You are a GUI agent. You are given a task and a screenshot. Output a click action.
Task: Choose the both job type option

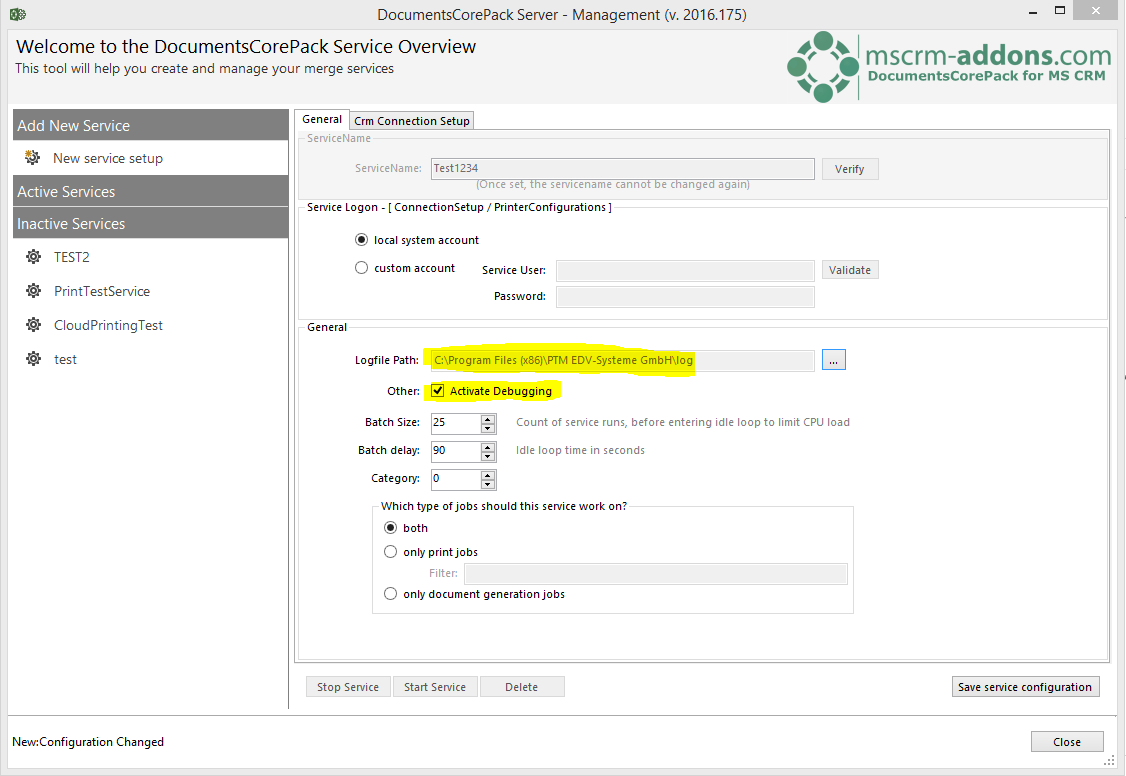[390, 528]
